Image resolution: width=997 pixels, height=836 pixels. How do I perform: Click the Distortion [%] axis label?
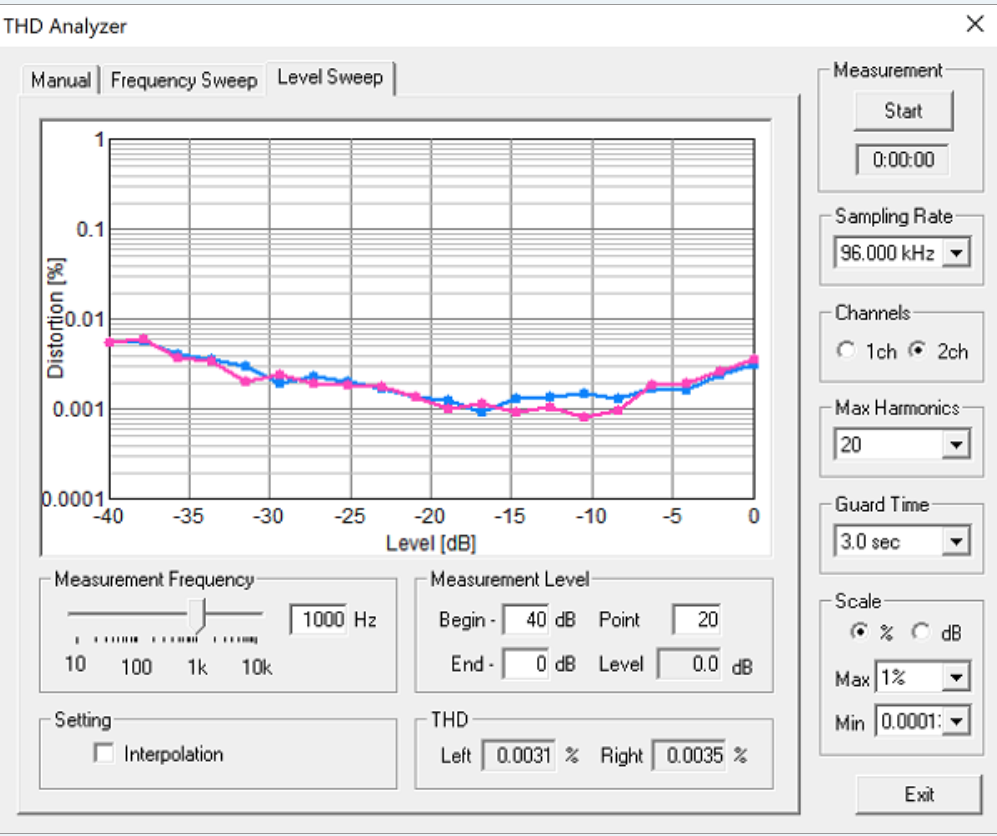[56, 318]
